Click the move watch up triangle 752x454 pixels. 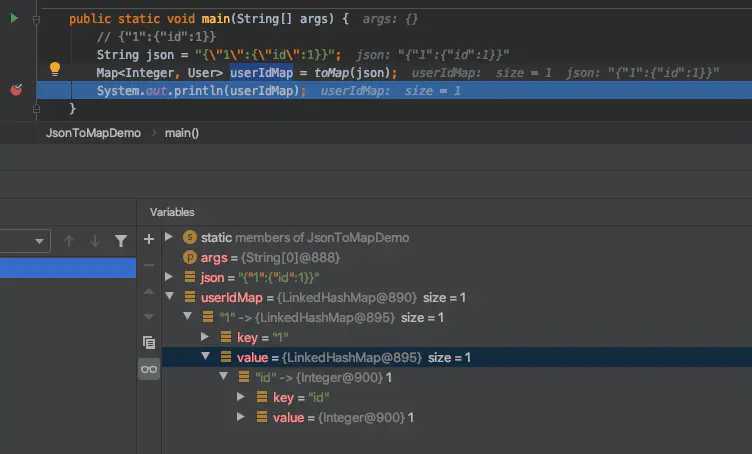(149, 291)
